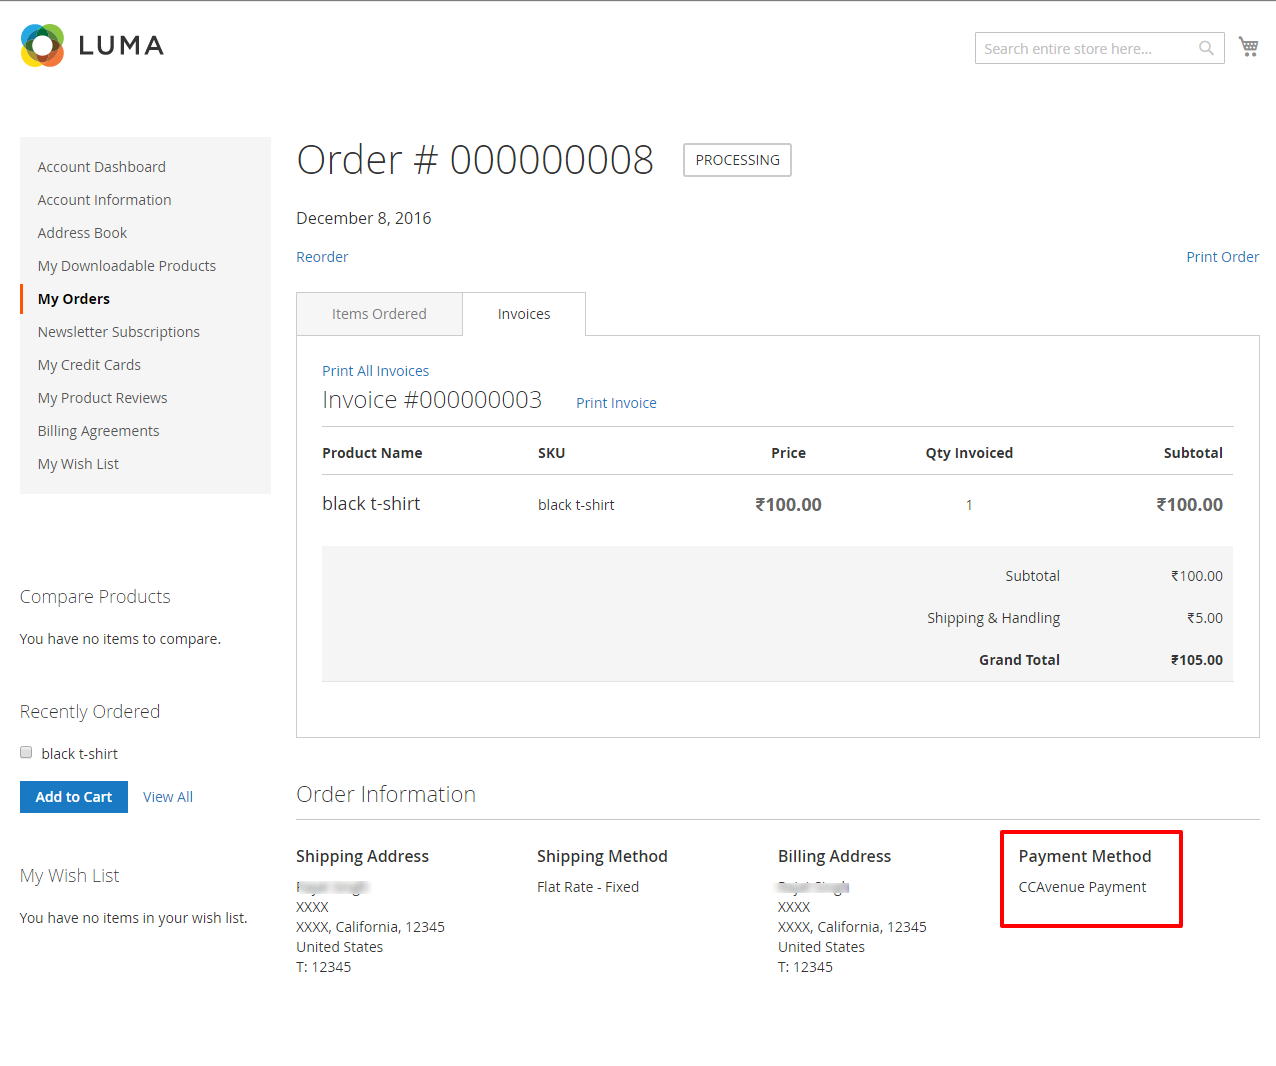Go to My Credit Cards
This screenshot has width=1276, height=1066.
89,364
